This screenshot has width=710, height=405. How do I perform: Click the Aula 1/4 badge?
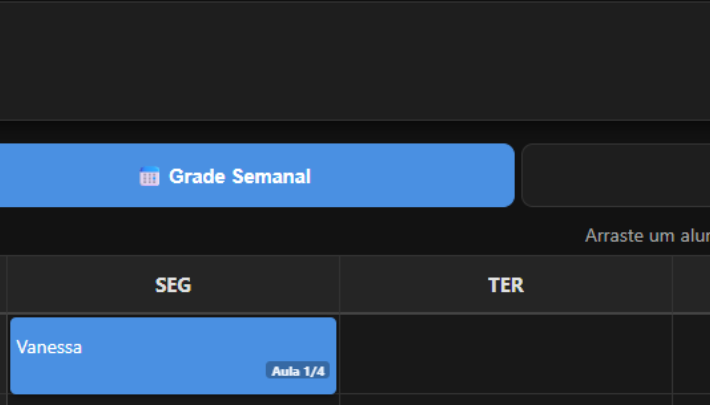(298, 371)
